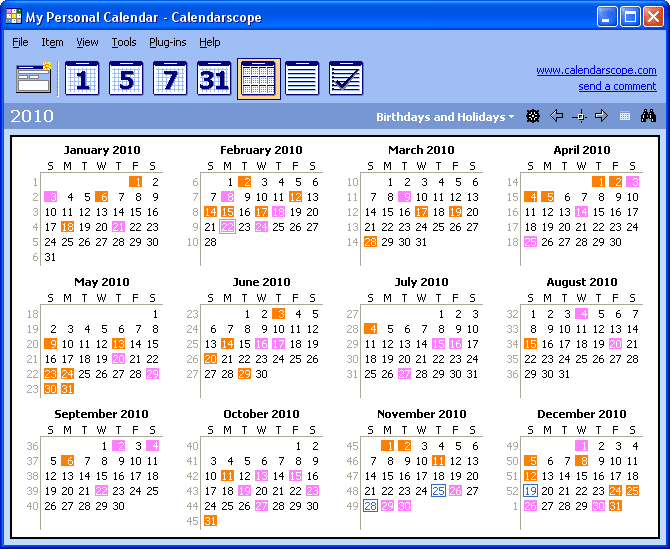Viewport: 670px width, 549px height.
Task: Click the New Item toolbar icon
Action: pyautogui.click(x=33, y=78)
